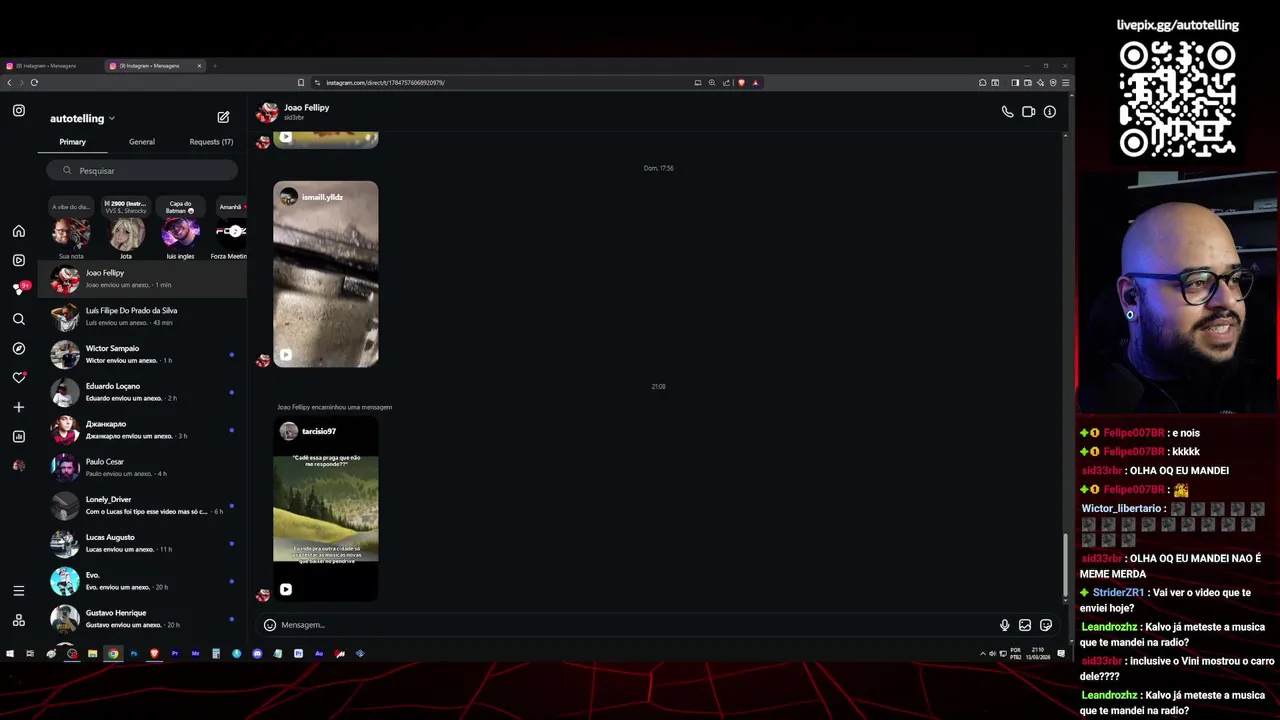This screenshot has width=1280, height=720.
Task: Click the browser address bar URL
Action: pyautogui.click(x=385, y=83)
